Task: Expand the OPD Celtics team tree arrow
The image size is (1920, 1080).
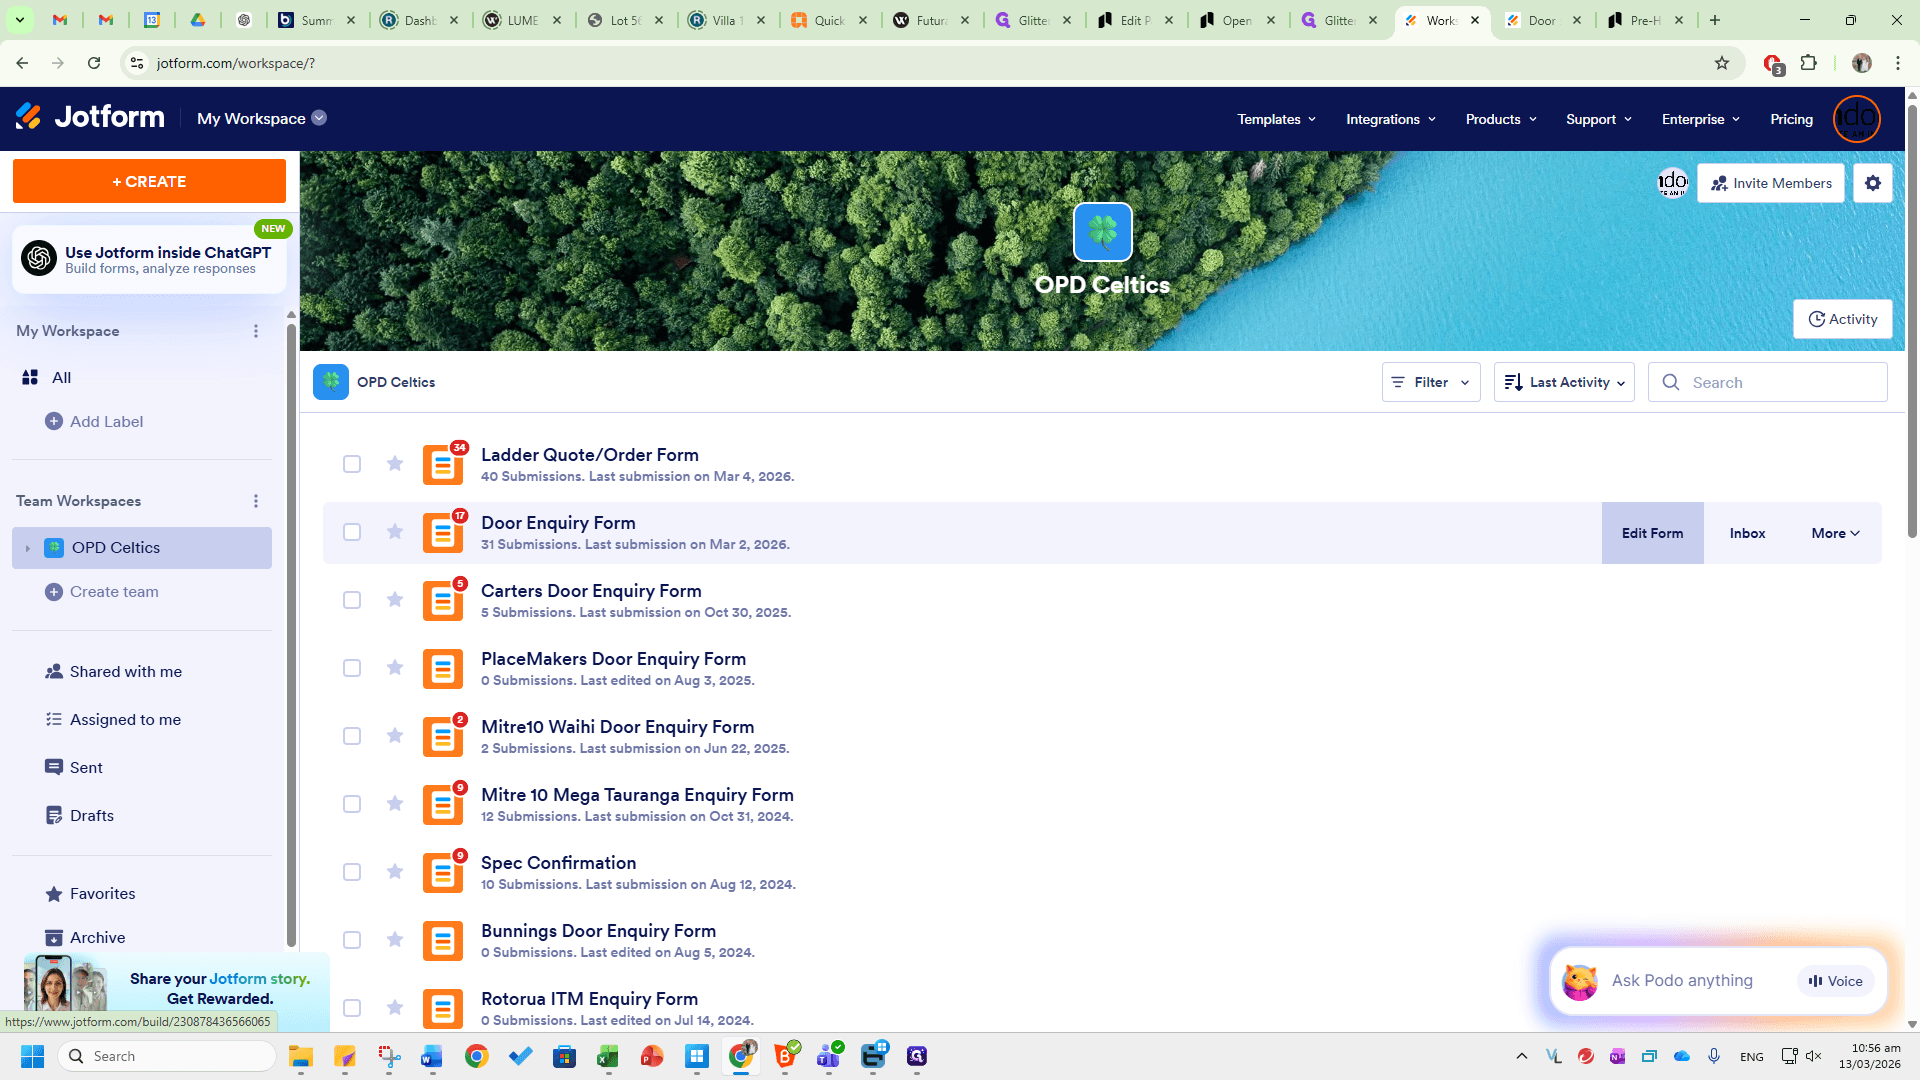Action: tap(27, 548)
